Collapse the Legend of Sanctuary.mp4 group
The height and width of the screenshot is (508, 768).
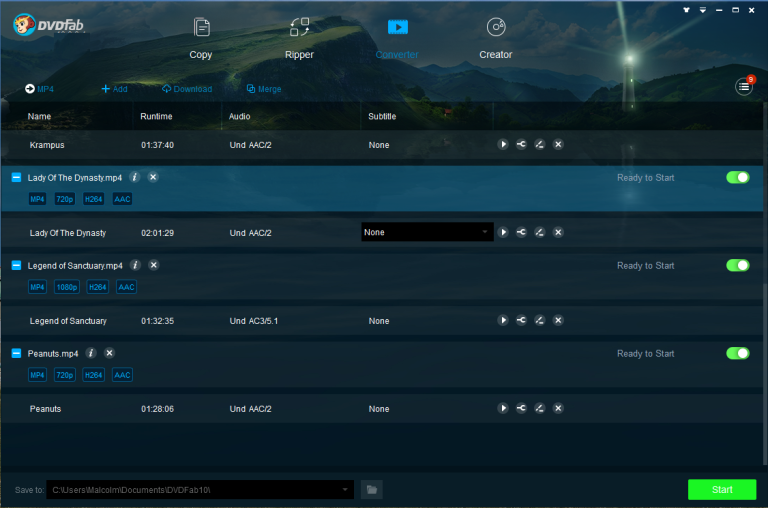(x=16, y=266)
